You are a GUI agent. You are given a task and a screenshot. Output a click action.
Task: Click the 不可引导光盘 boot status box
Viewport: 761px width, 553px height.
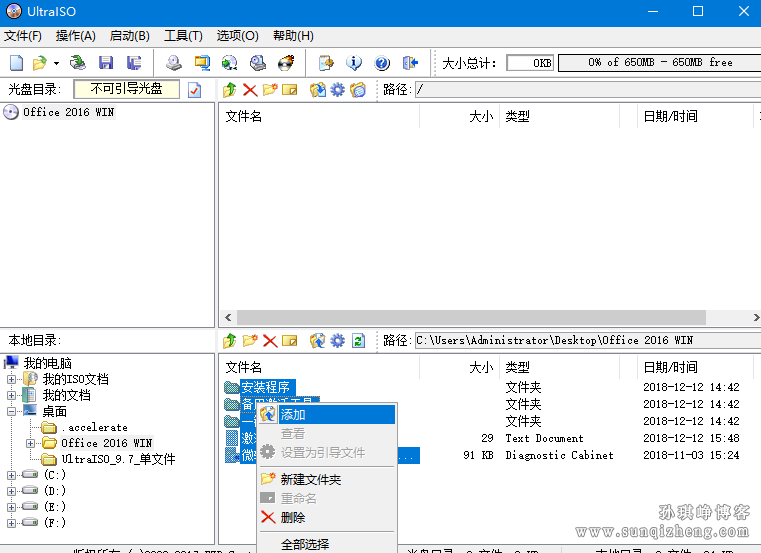tap(126, 89)
